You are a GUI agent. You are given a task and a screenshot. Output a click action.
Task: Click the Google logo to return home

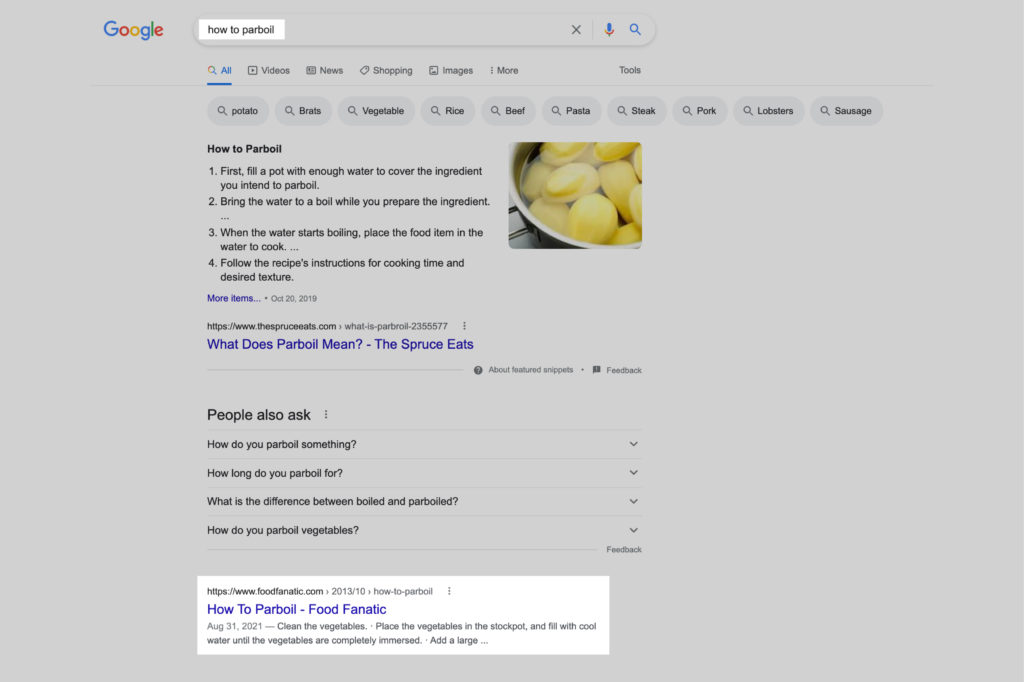point(133,29)
